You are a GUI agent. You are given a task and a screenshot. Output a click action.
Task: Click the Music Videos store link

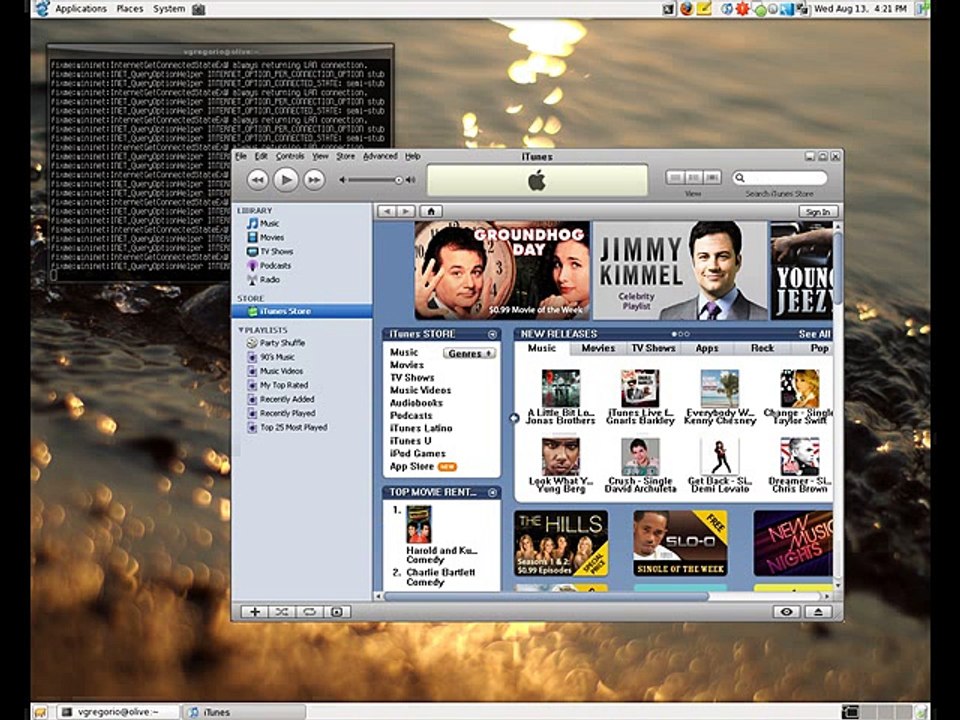[421, 390]
